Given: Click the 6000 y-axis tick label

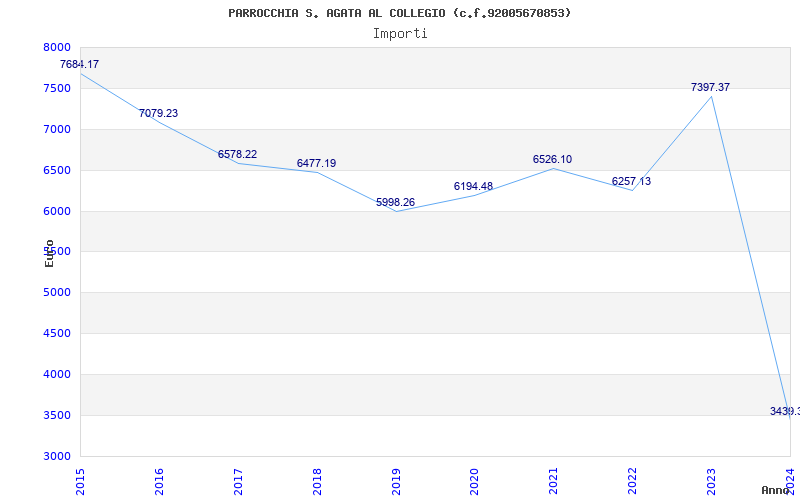Looking at the screenshot, I should pos(57,211).
